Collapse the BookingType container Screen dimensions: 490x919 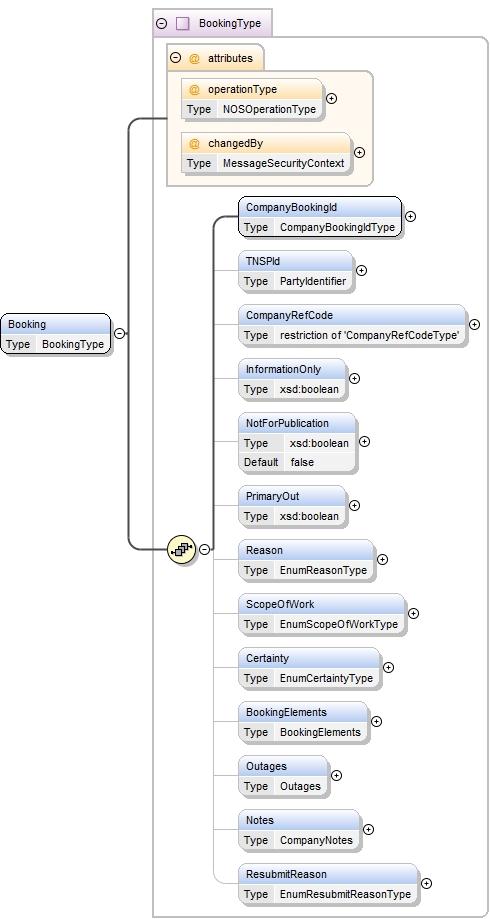[x=162, y=23]
